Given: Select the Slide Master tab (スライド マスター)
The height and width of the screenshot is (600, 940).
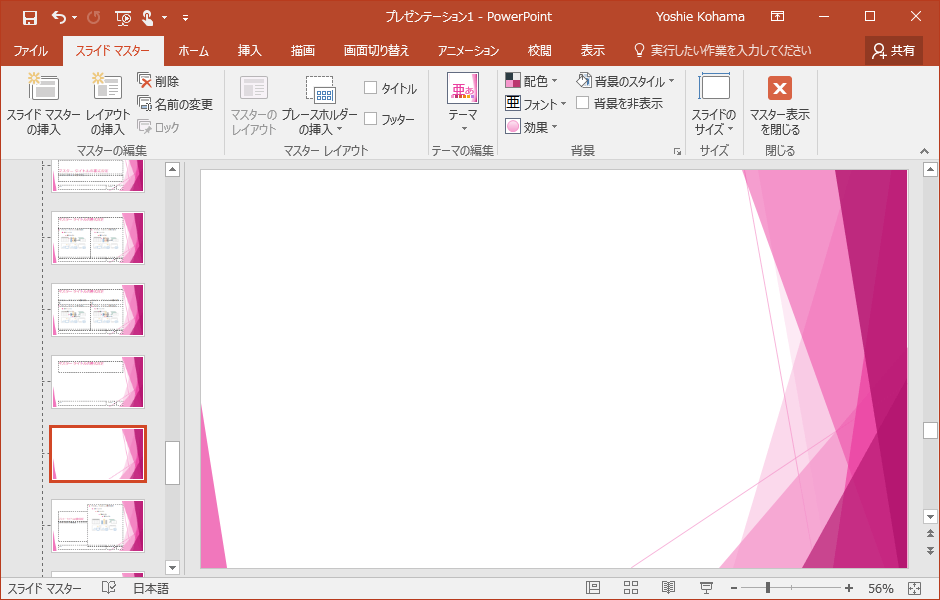Looking at the screenshot, I should [113, 51].
